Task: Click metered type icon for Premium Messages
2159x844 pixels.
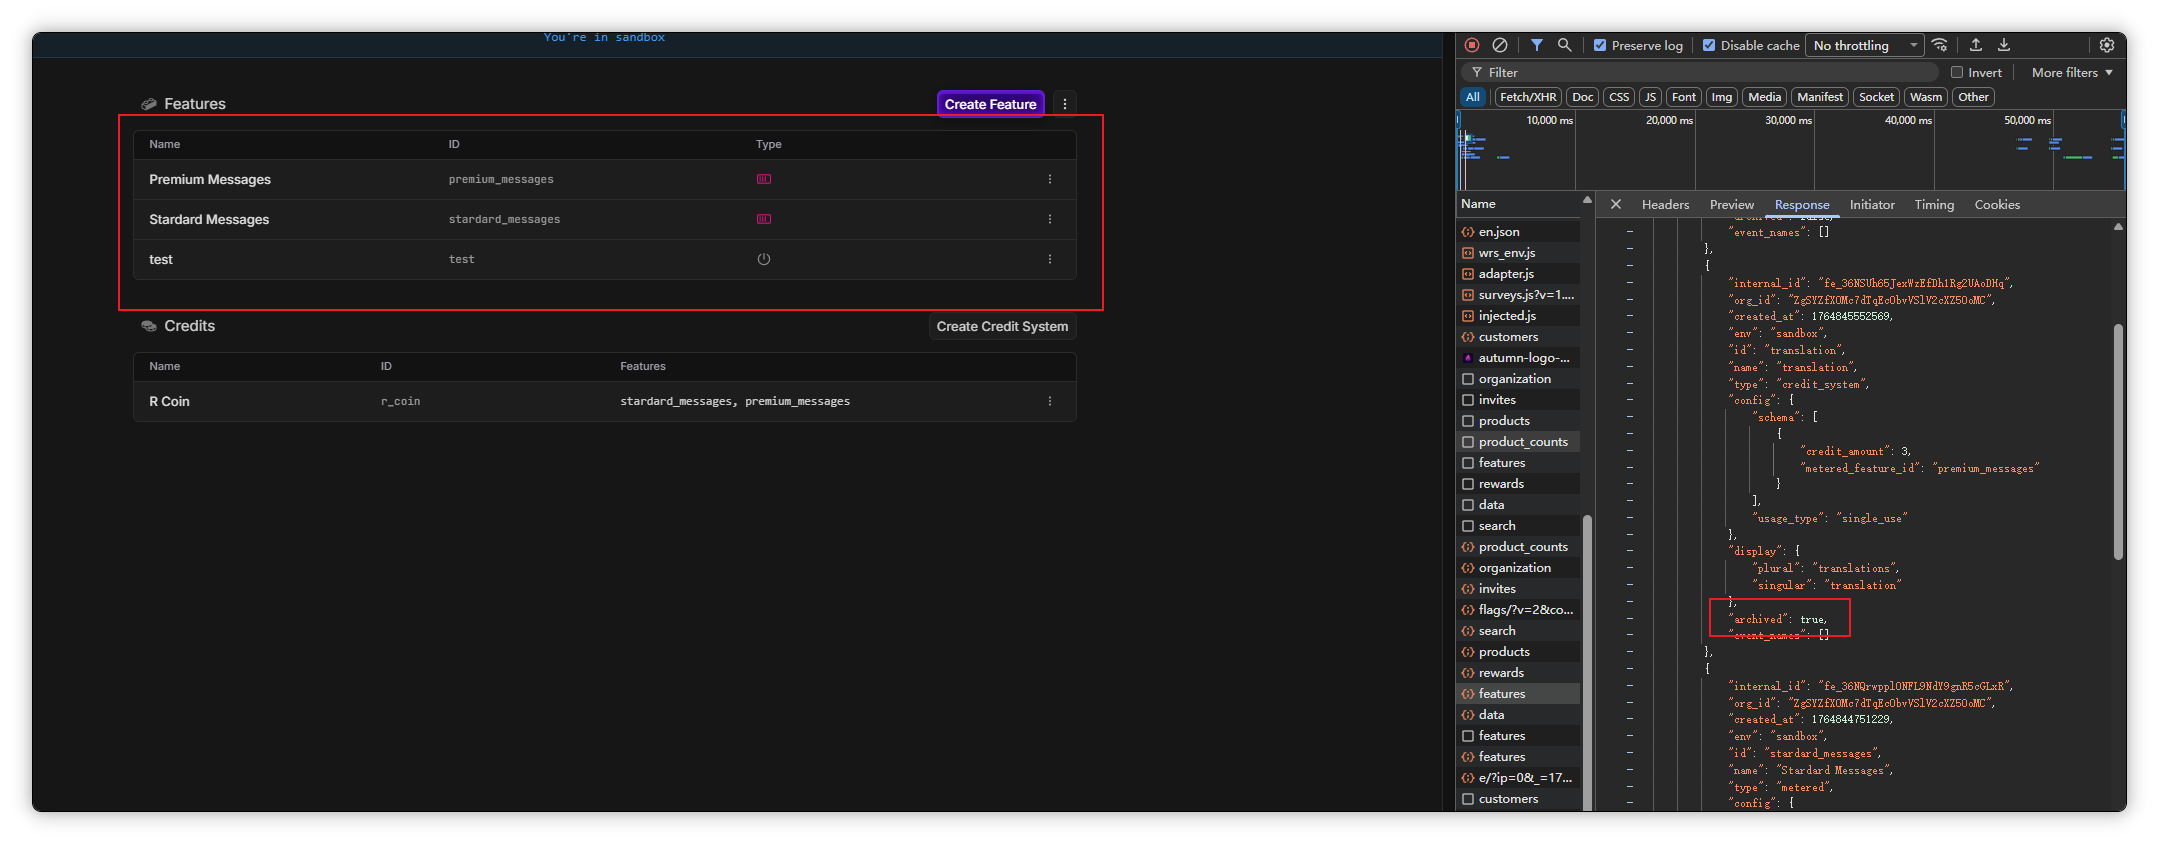Action: tap(764, 179)
